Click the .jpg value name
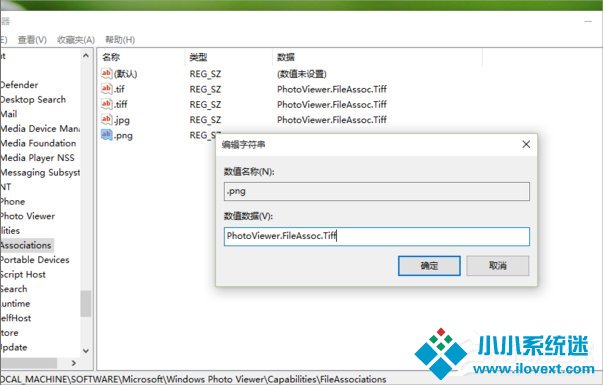 (x=122, y=120)
